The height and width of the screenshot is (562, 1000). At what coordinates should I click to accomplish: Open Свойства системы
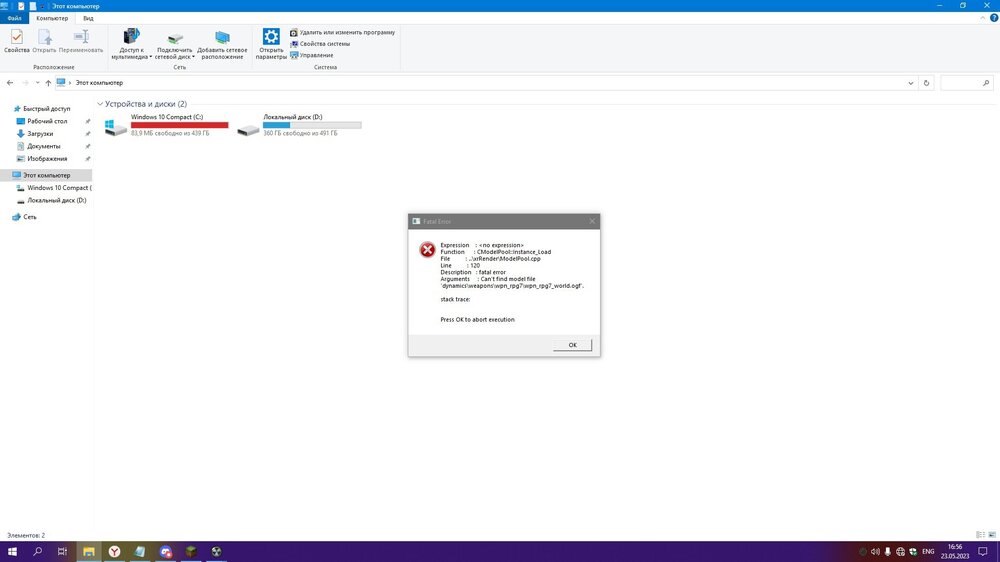(320, 43)
